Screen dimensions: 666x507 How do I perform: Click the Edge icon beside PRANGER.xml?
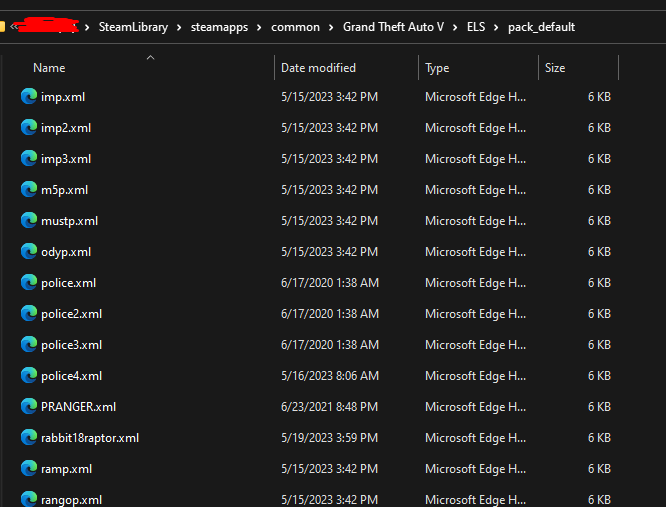pyautogui.click(x=29, y=406)
